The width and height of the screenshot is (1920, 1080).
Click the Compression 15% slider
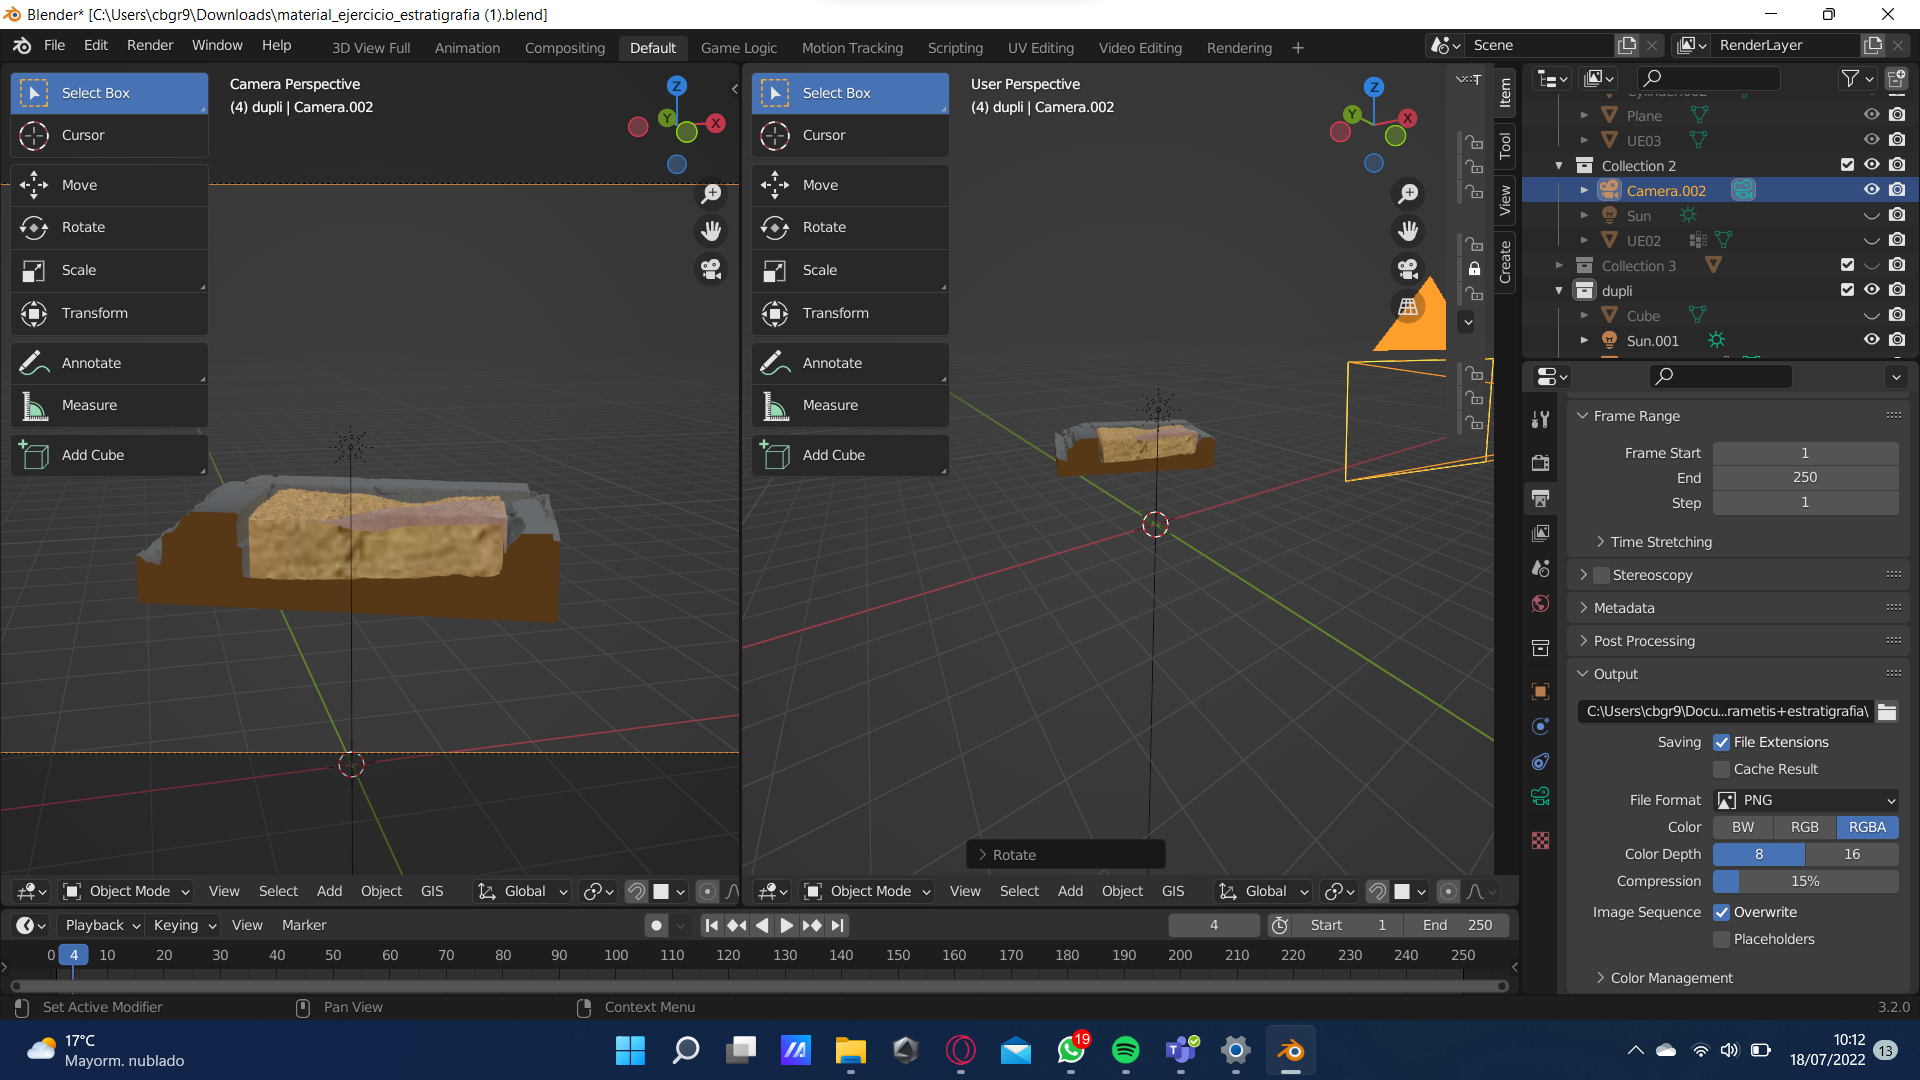[1805, 881]
